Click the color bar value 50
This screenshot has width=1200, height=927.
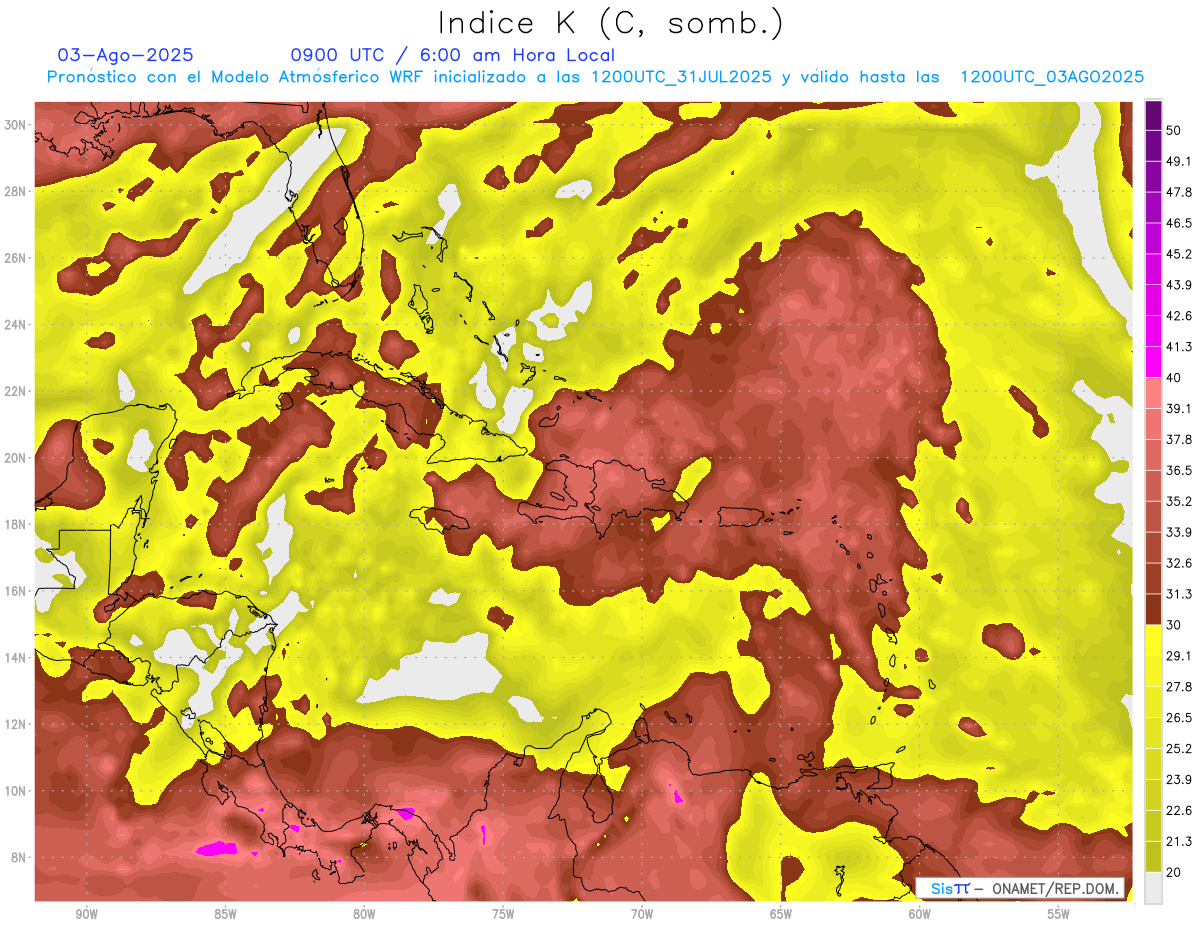1173,130
